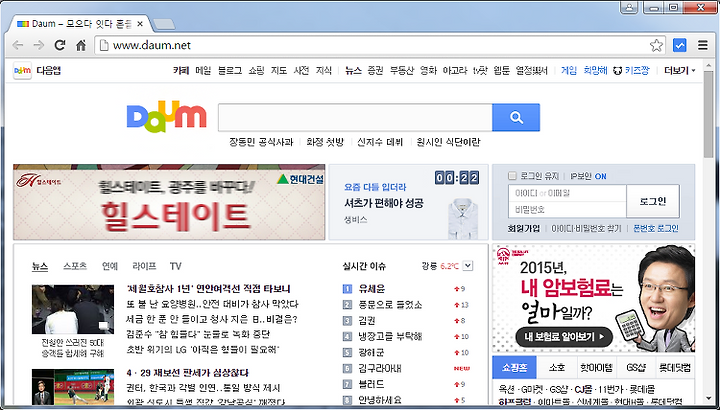Switch to the 스포츠 news tab
The image size is (720, 410).
(75, 266)
